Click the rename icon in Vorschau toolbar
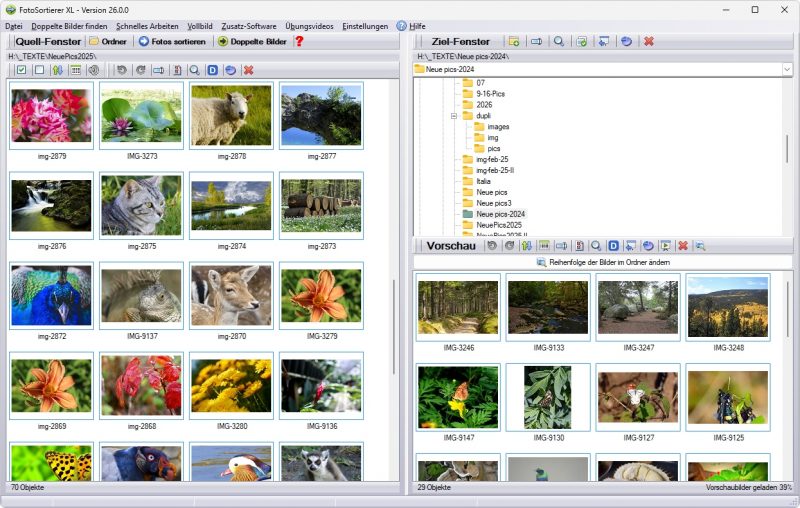 pyautogui.click(x=562, y=246)
